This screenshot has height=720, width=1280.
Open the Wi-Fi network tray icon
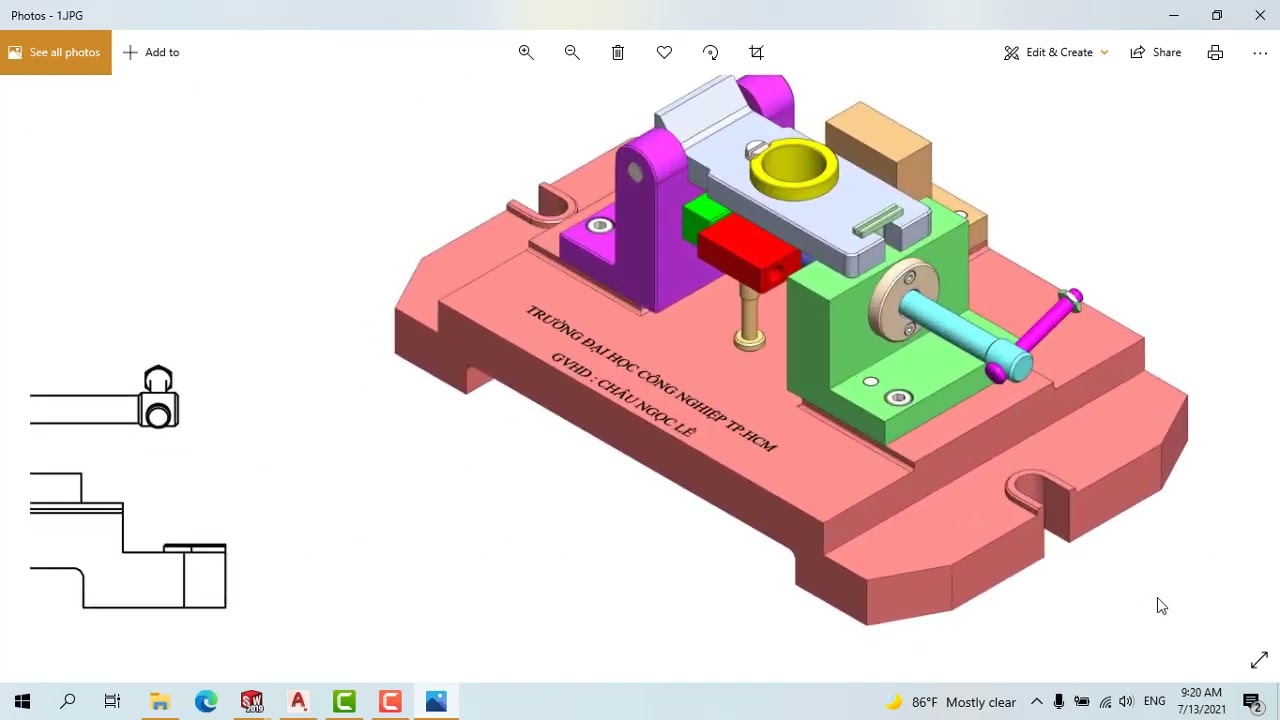[x=1105, y=702]
